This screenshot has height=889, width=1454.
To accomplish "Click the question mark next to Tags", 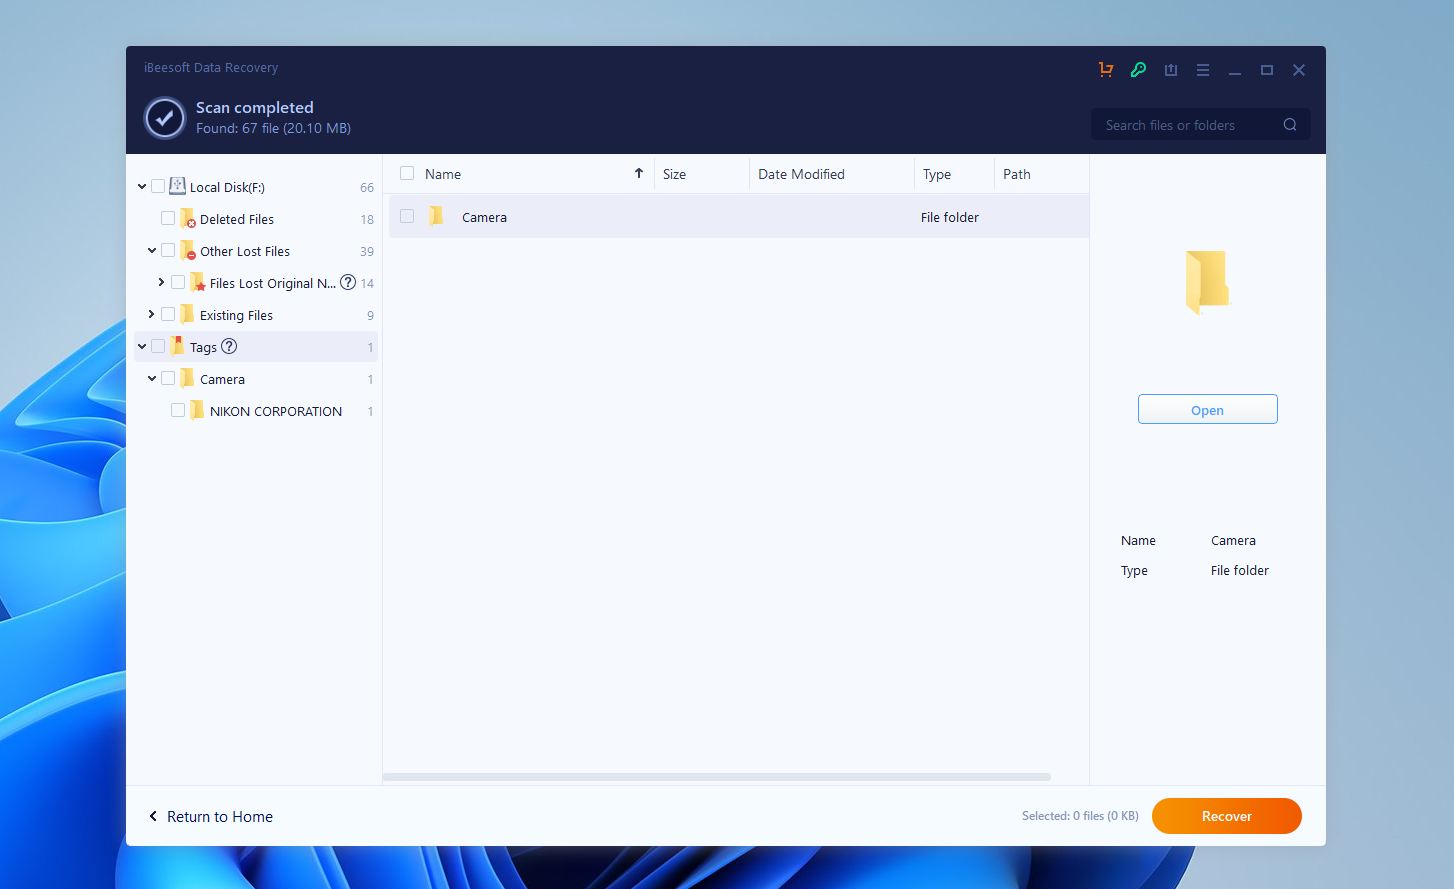I will pyautogui.click(x=229, y=346).
